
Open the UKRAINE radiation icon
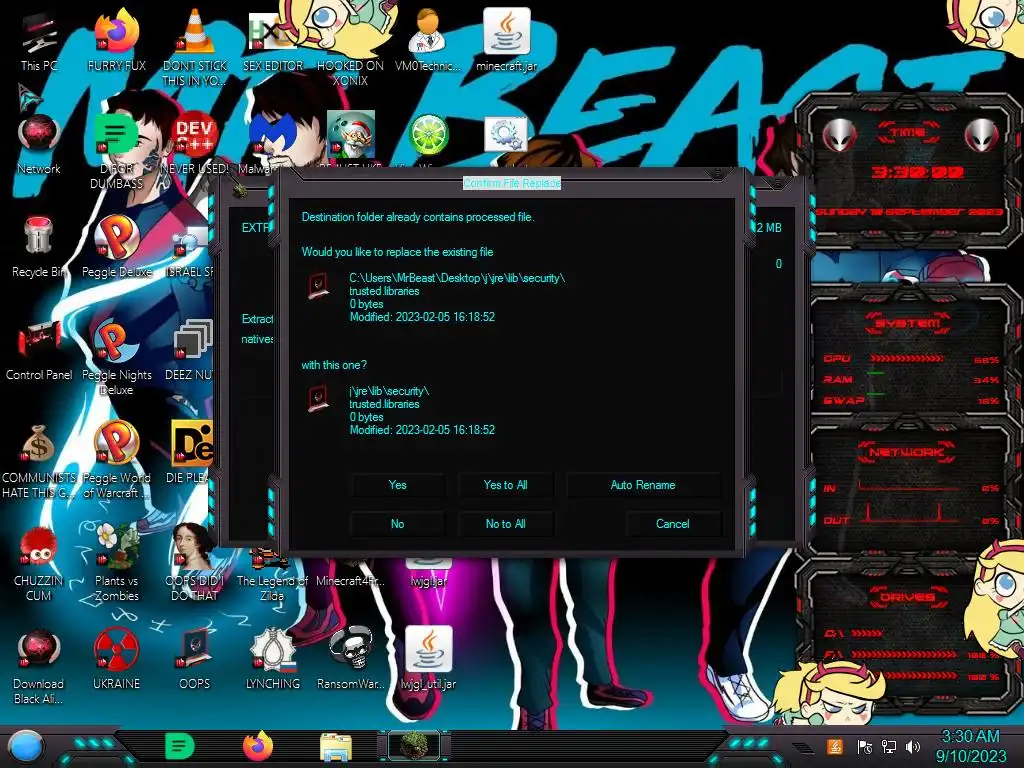[117, 658]
